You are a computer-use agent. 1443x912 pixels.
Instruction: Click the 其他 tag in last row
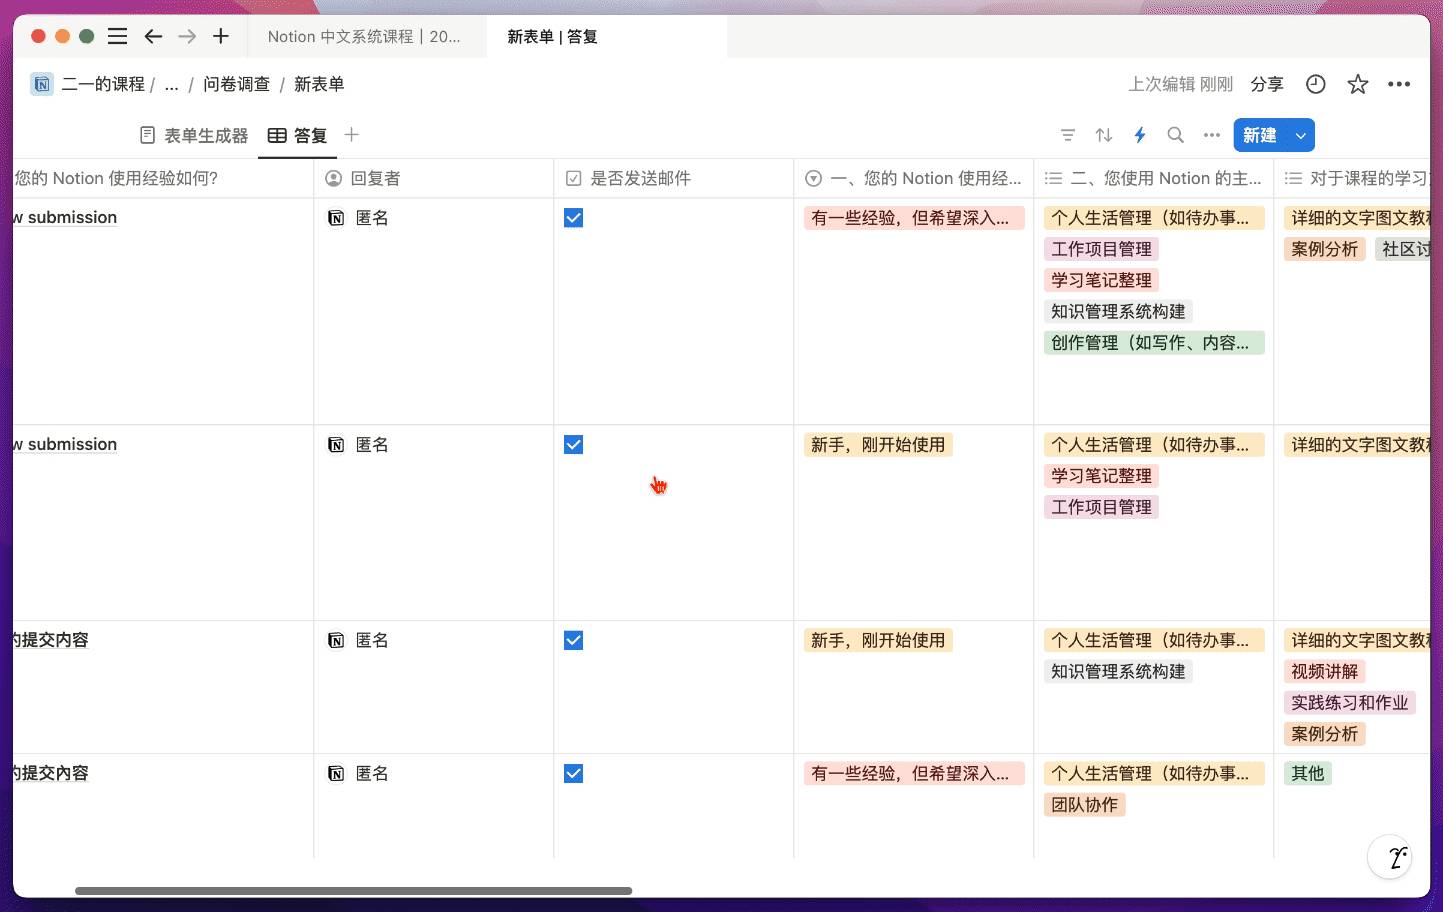click(1308, 774)
